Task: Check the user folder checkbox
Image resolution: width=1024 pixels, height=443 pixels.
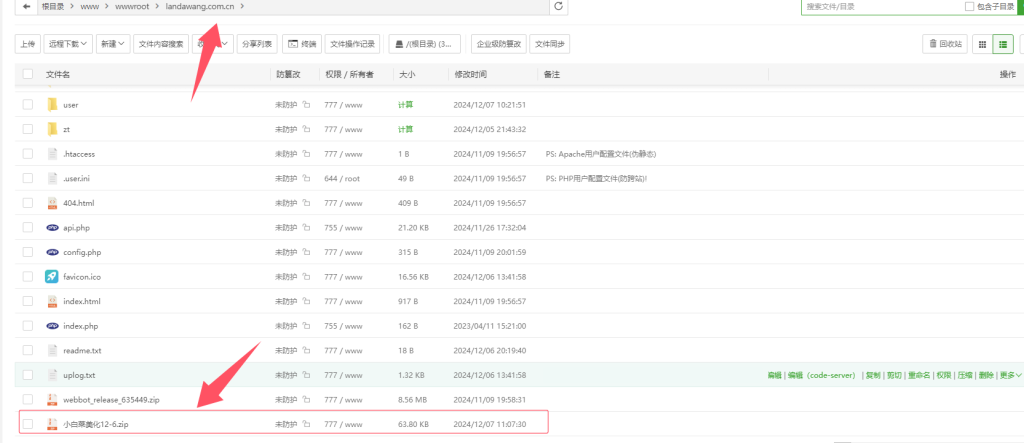Action: [27, 105]
